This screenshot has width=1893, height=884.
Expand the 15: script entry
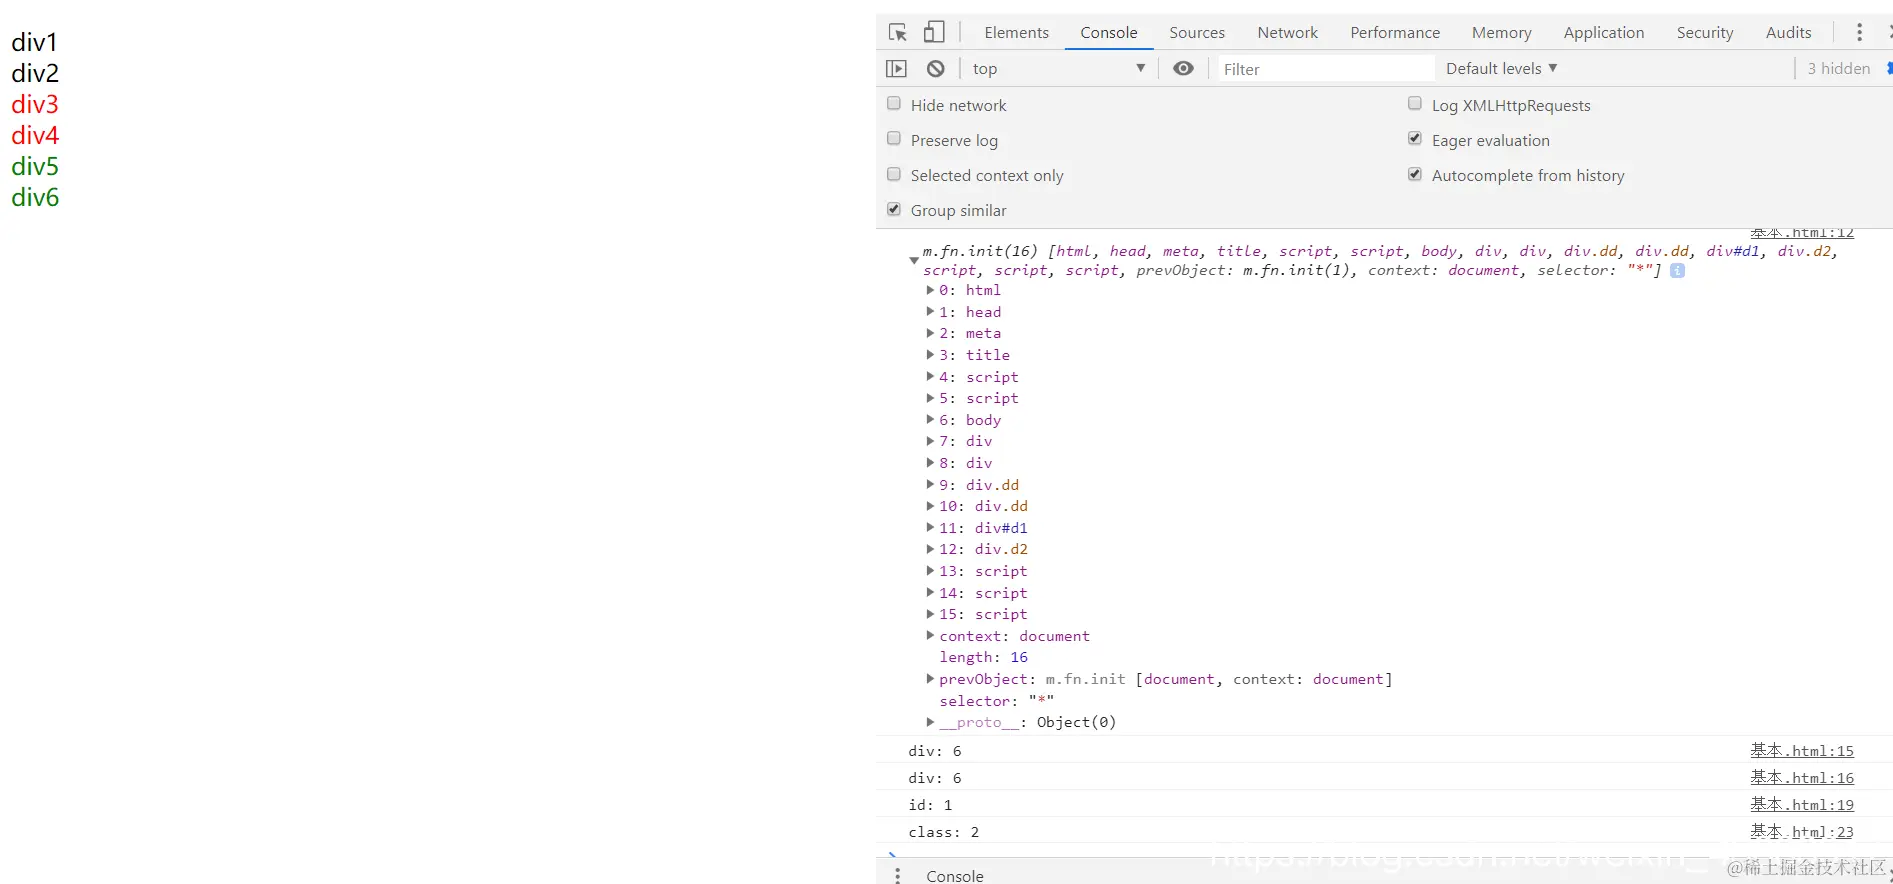point(930,614)
